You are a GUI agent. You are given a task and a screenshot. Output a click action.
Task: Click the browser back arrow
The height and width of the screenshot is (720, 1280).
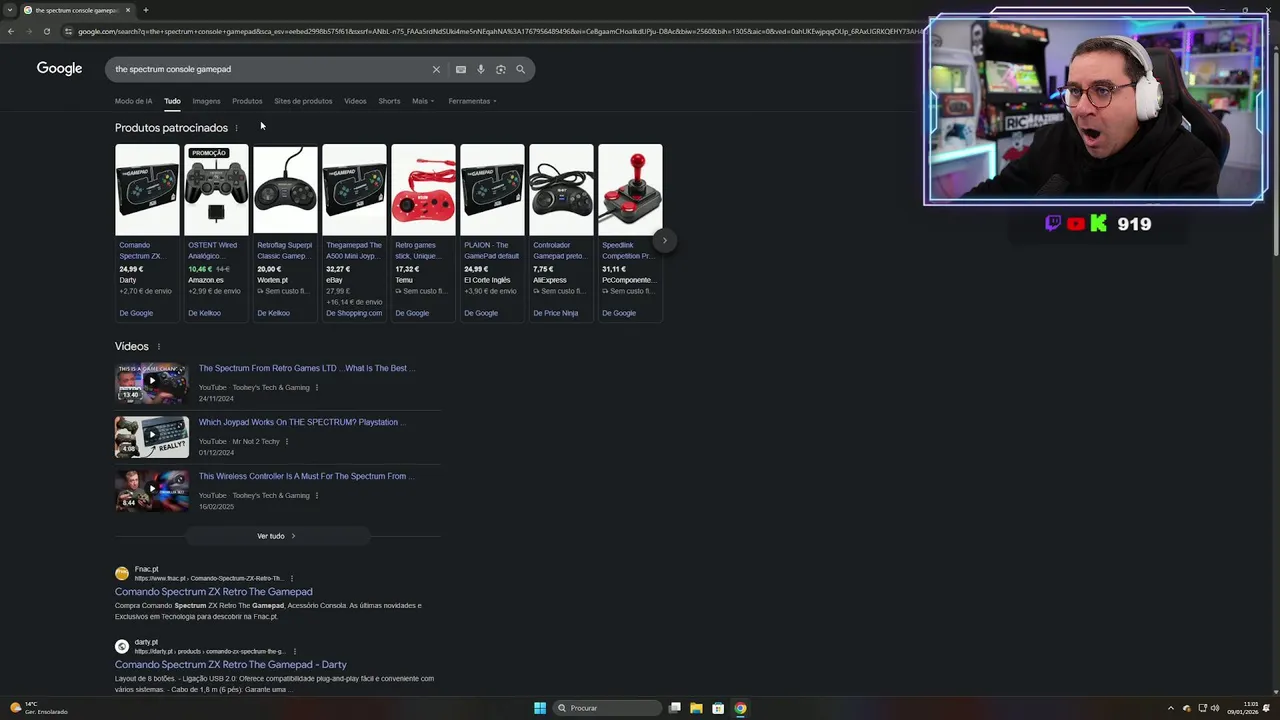tap(10, 31)
